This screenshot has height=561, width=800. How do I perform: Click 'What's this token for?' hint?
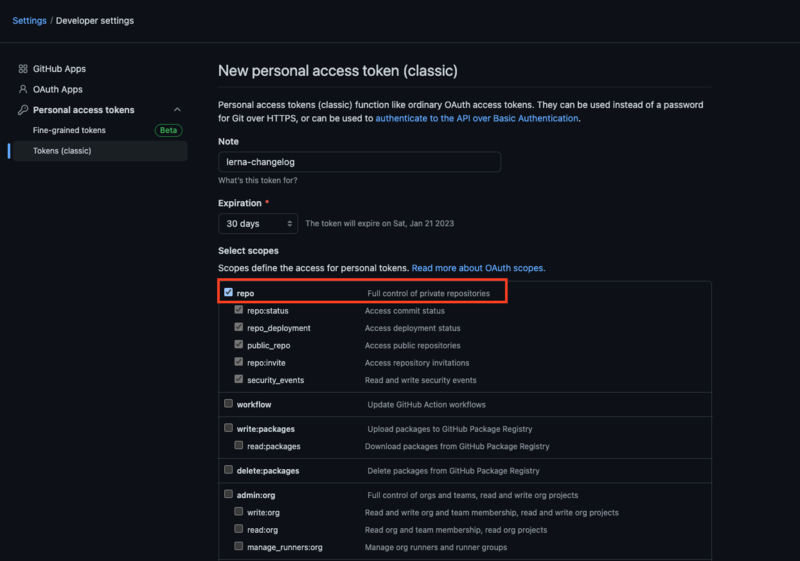click(x=258, y=181)
